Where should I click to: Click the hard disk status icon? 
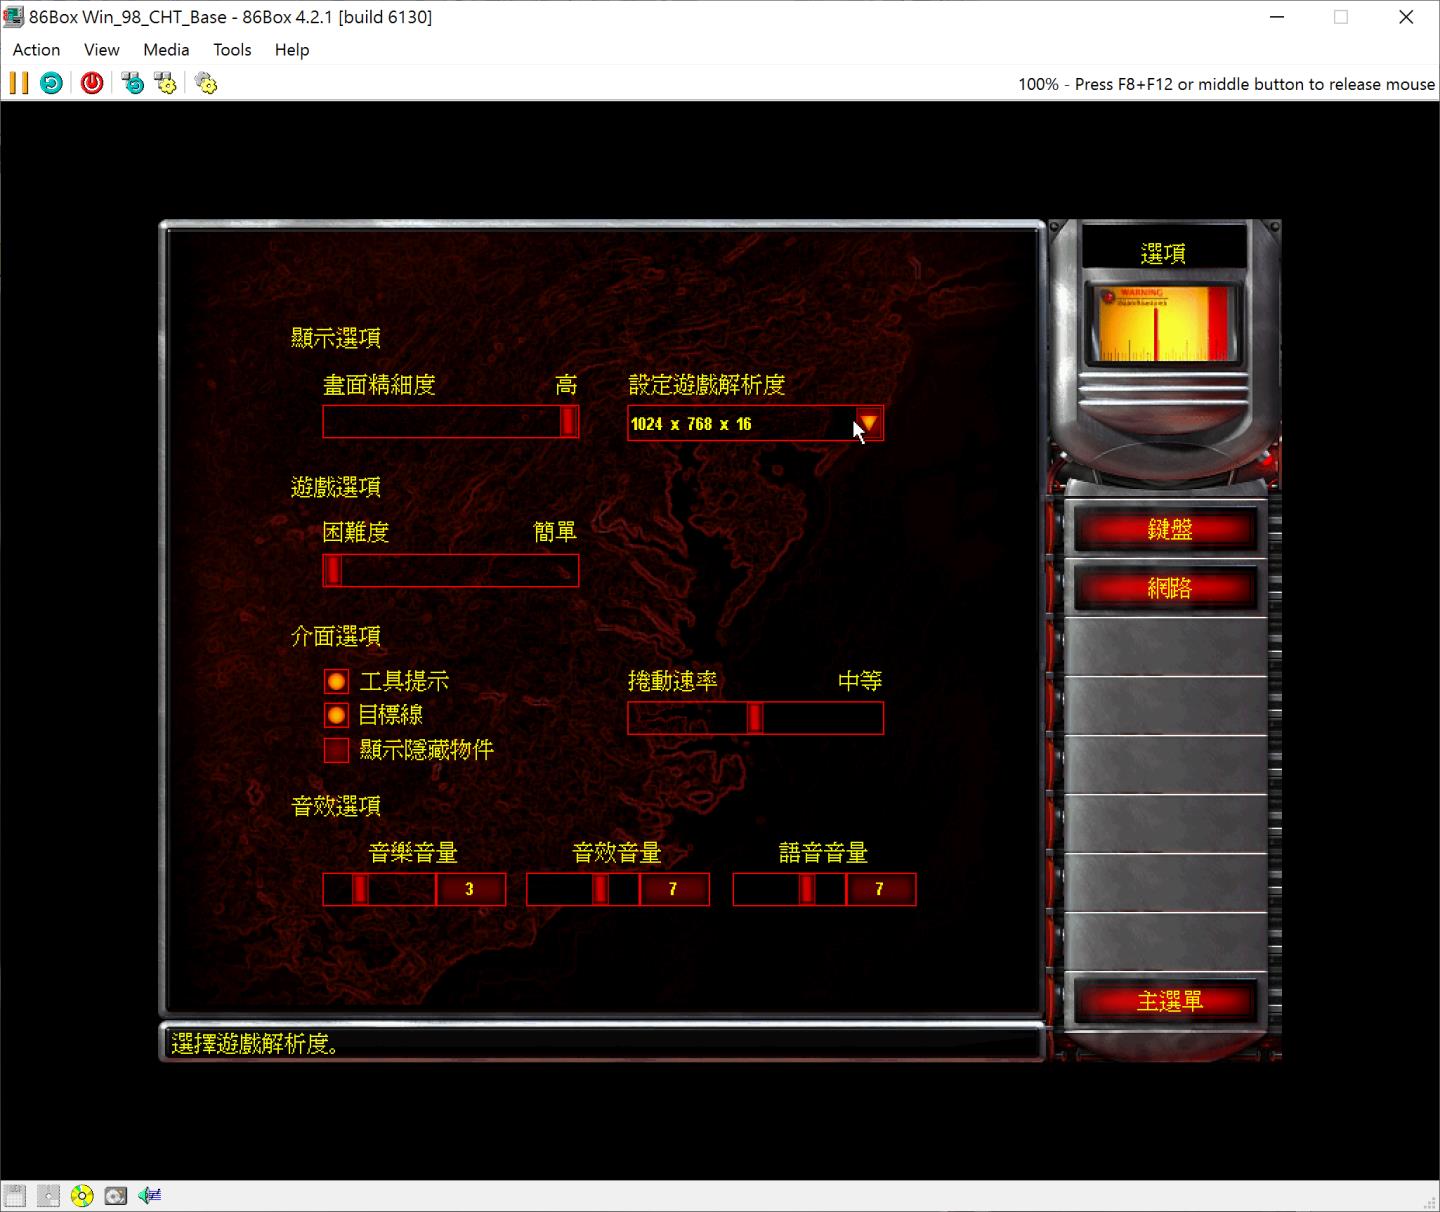click(x=116, y=1195)
